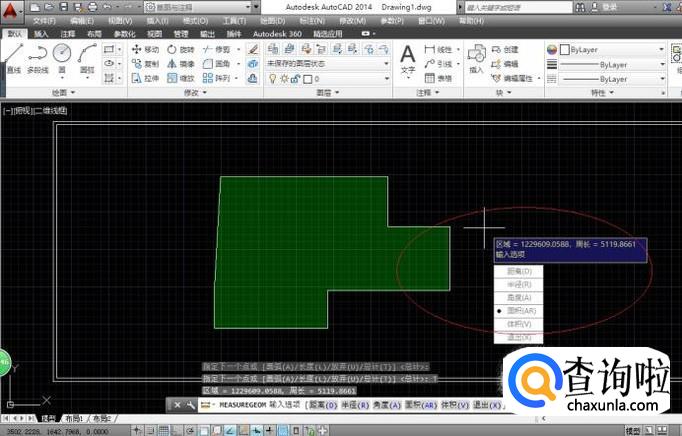Image resolution: width=682 pixels, height=436 pixels.
Task: Select the Stretch (拉伸) tool
Action: pos(144,77)
